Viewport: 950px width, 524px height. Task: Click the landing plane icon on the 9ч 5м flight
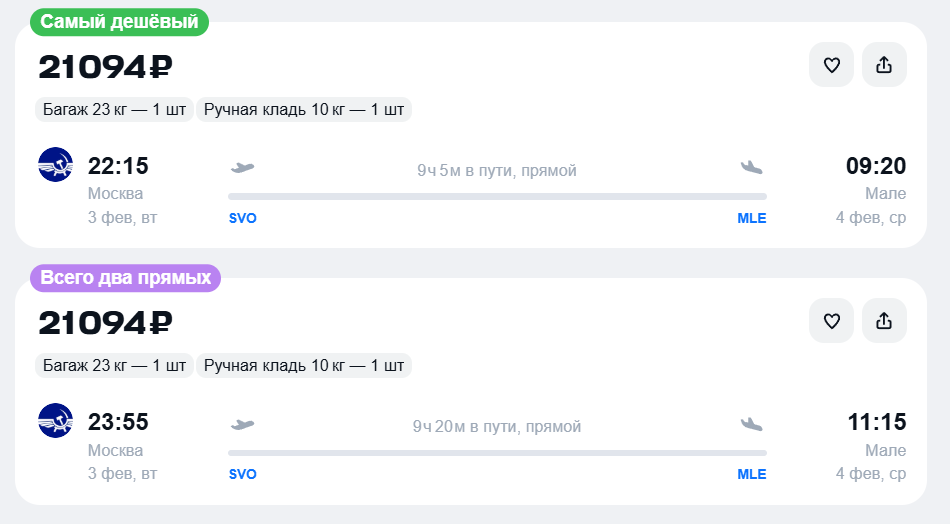coord(752,167)
